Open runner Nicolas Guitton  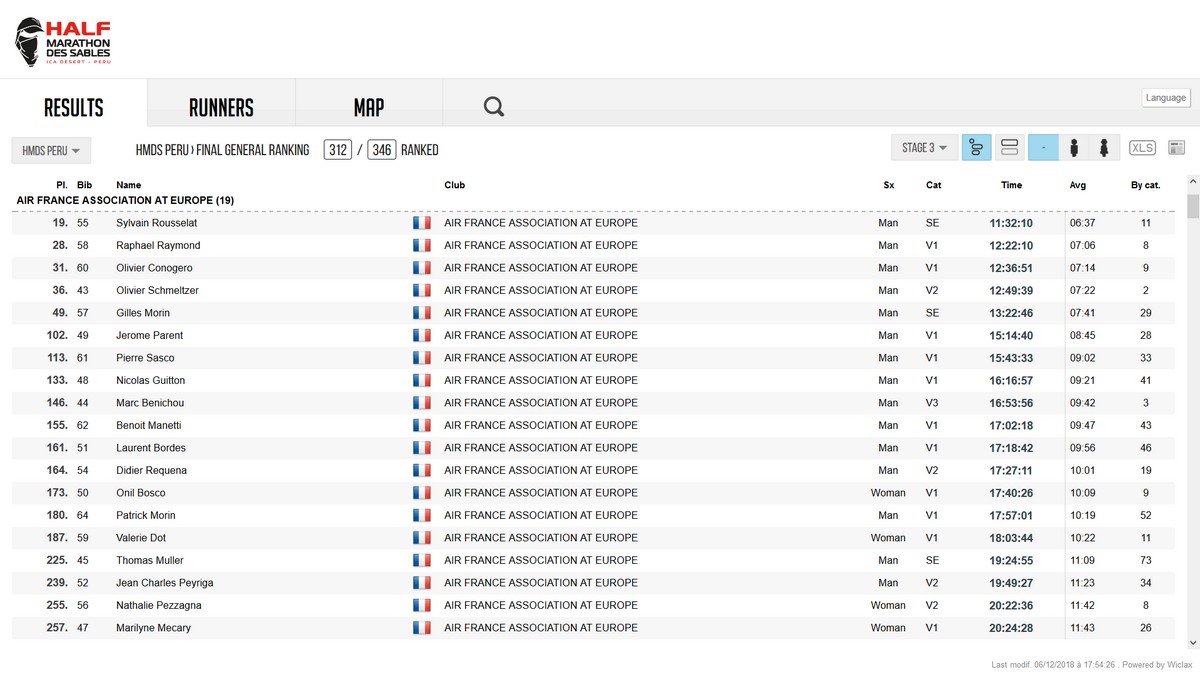[150, 380]
